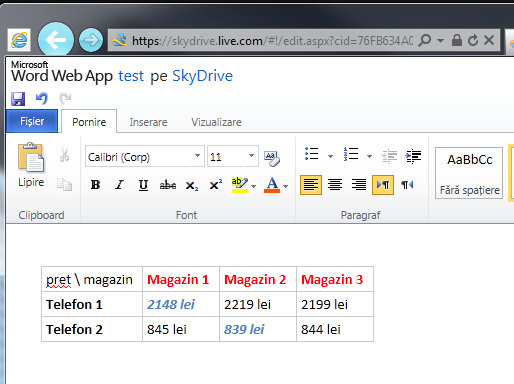Toggle subscript formatting

(192, 185)
